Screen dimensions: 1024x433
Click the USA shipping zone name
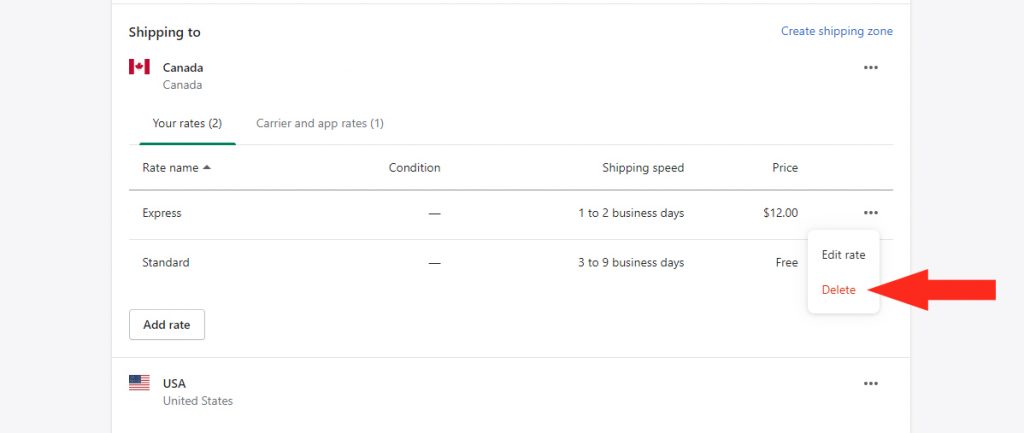tap(174, 383)
